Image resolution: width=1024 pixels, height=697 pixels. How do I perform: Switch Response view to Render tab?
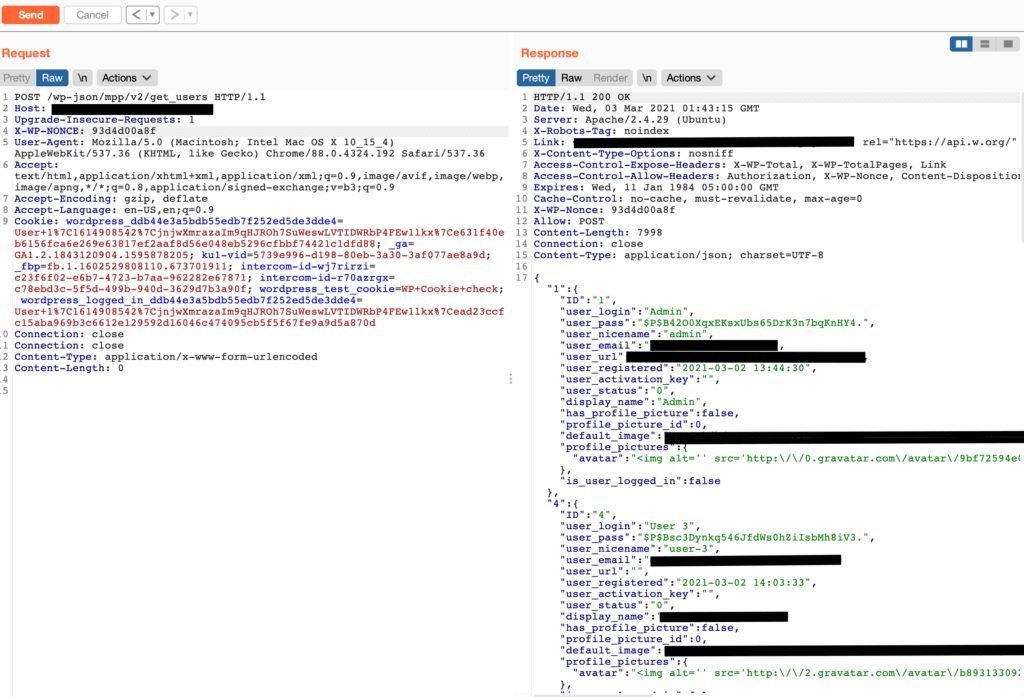pos(610,78)
